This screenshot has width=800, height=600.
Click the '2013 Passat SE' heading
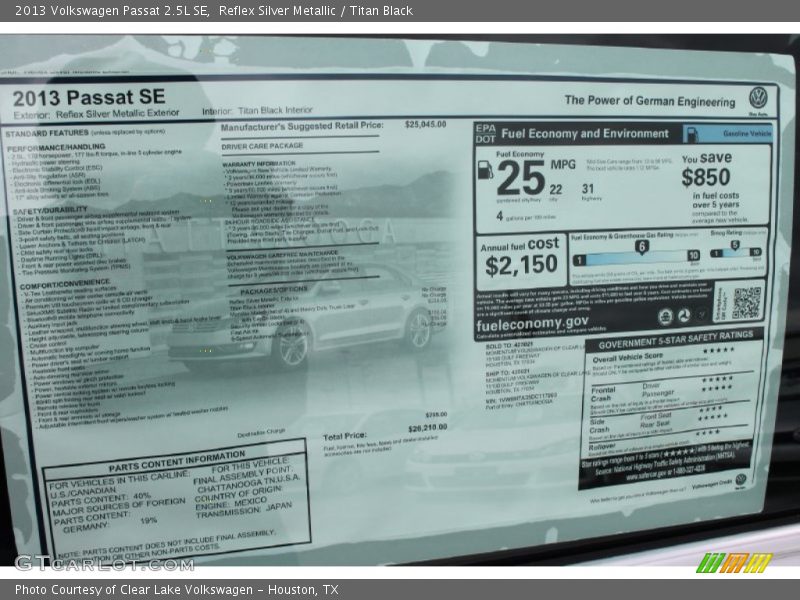pyautogui.click(x=89, y=97)
